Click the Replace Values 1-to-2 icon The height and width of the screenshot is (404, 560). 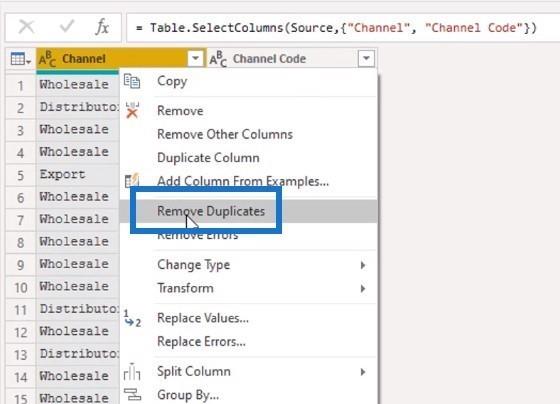[x=132, y=318]
